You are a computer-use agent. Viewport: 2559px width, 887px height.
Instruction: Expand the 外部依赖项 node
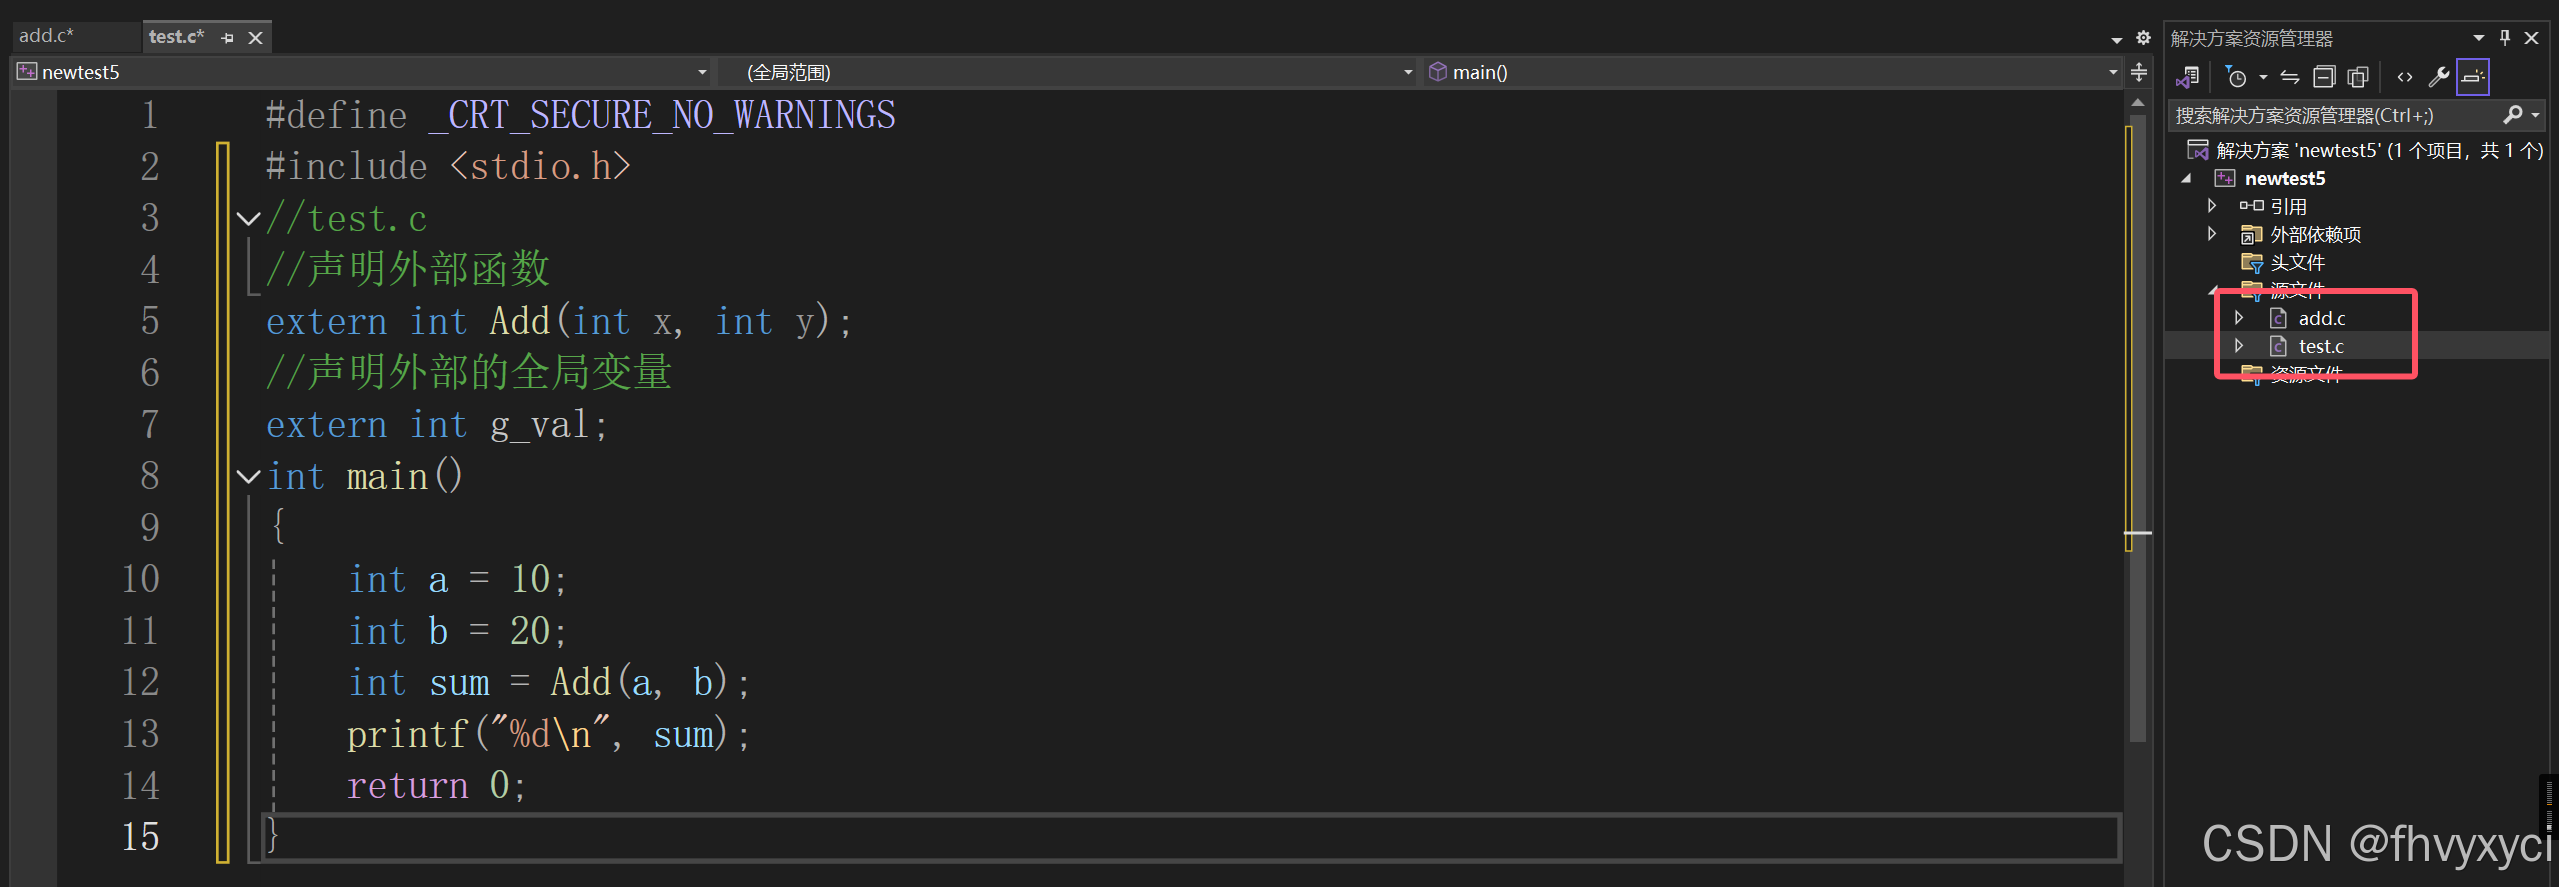pyautogui.click(x=2212, y=234)
